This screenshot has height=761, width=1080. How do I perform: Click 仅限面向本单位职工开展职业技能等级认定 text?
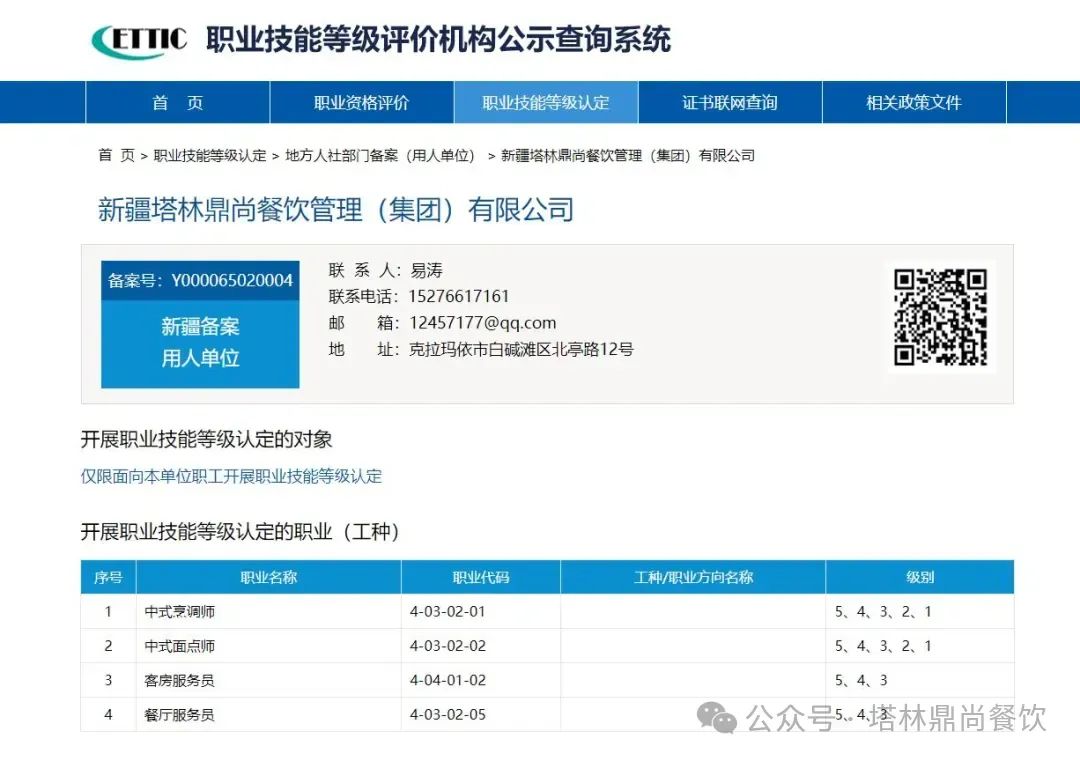pos(231,476)
